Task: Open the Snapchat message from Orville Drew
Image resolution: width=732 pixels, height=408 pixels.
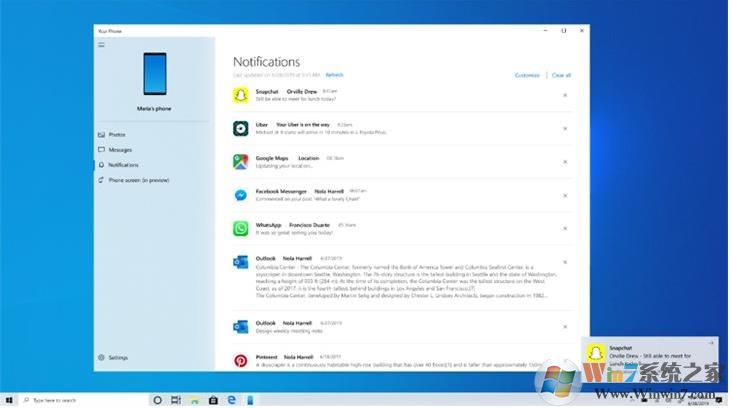Action: point(296,99)
